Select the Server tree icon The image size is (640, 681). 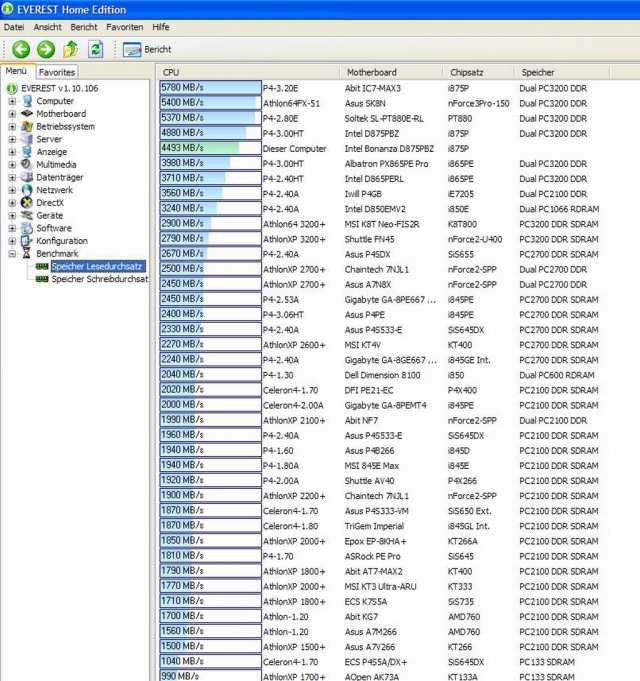pos(27,139)
